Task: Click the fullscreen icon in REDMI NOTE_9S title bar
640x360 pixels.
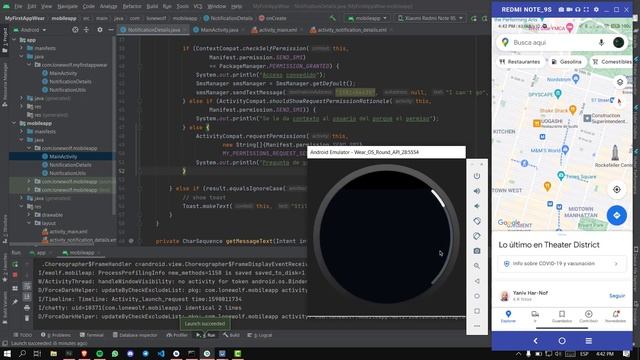Action: pos(587,9)
